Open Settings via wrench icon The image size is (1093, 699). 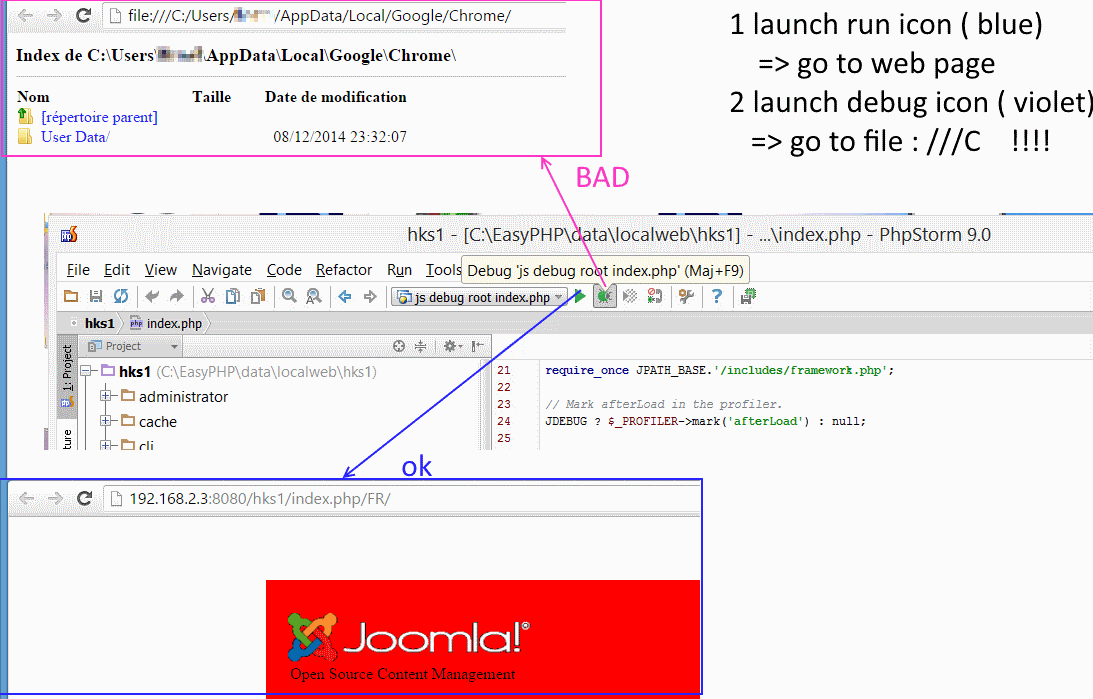687,297
